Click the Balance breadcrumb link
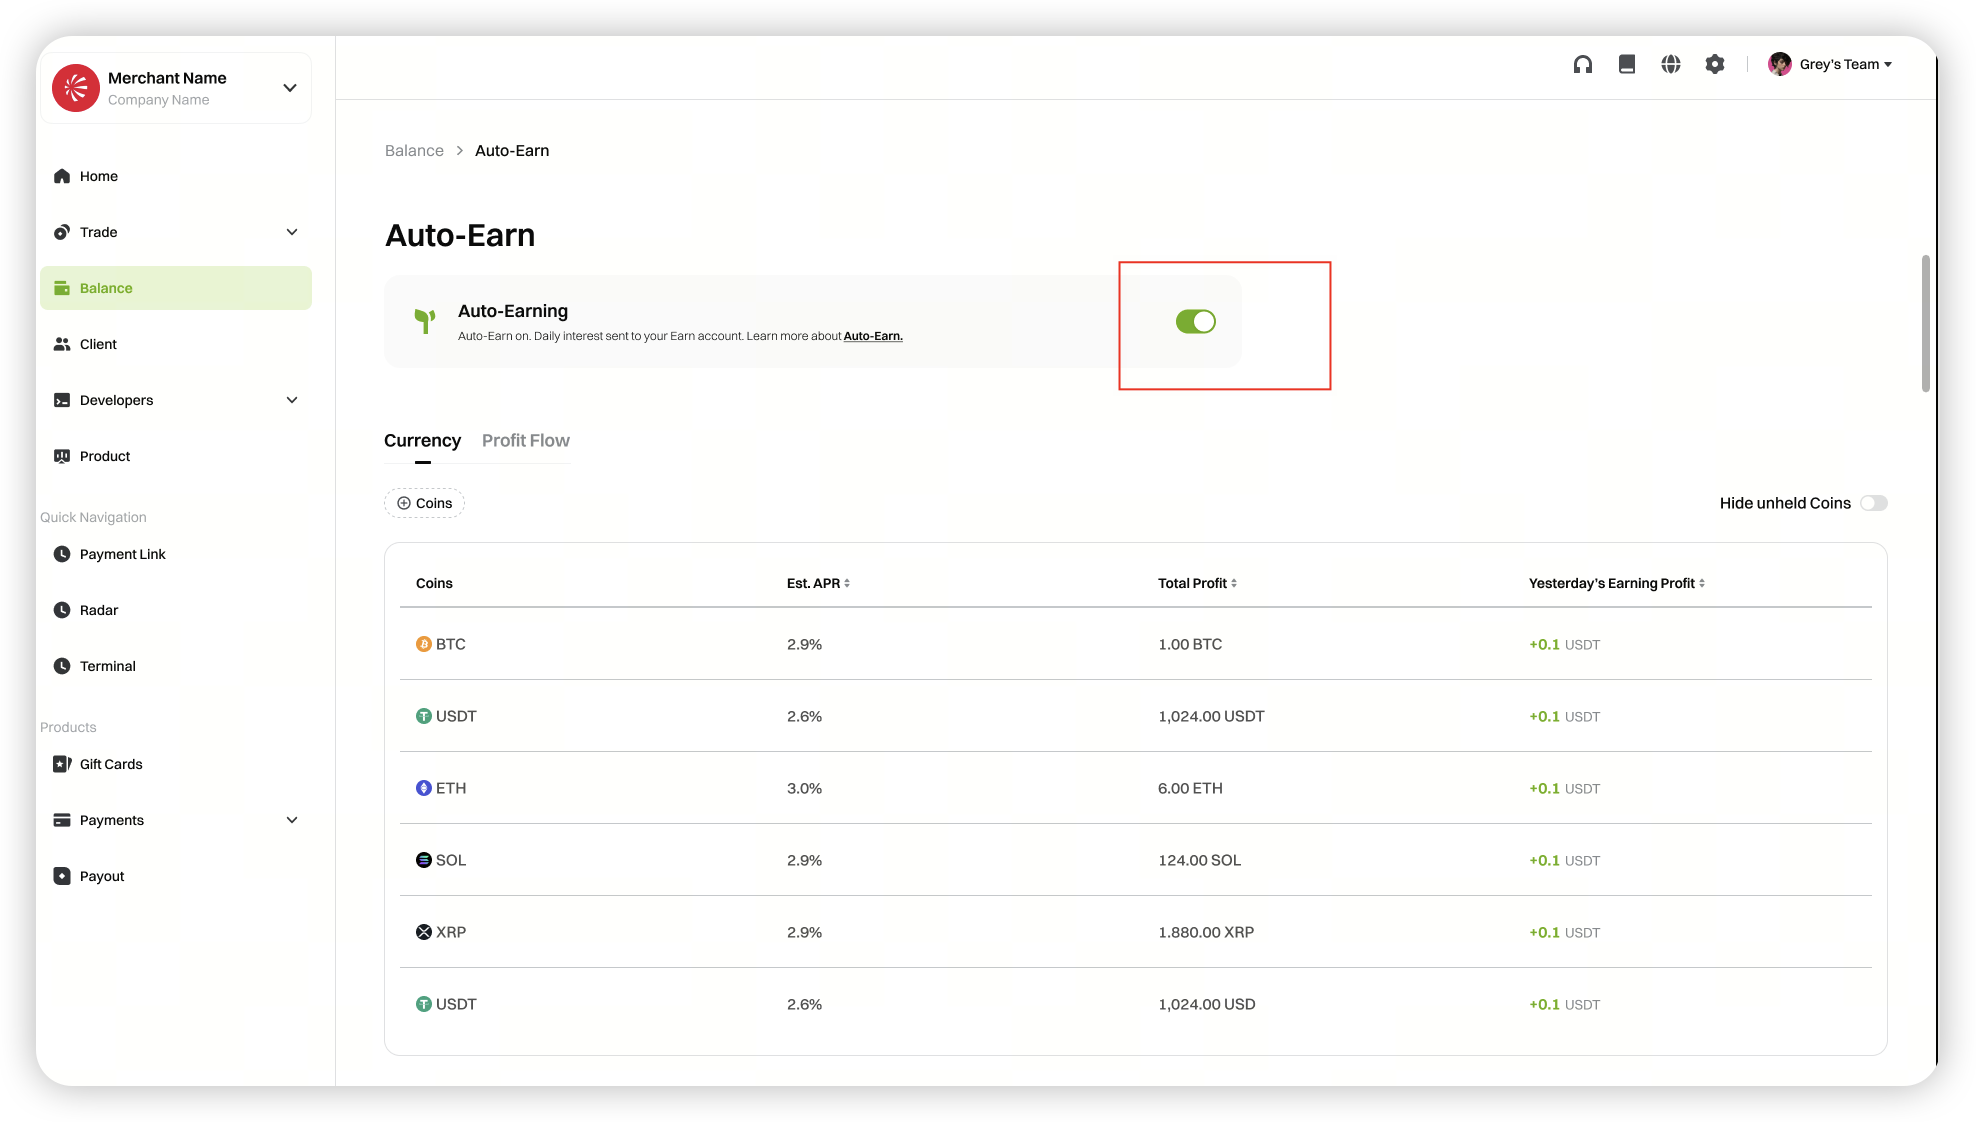Viewport: 1976px width, 1122px height. coord(414,151)
